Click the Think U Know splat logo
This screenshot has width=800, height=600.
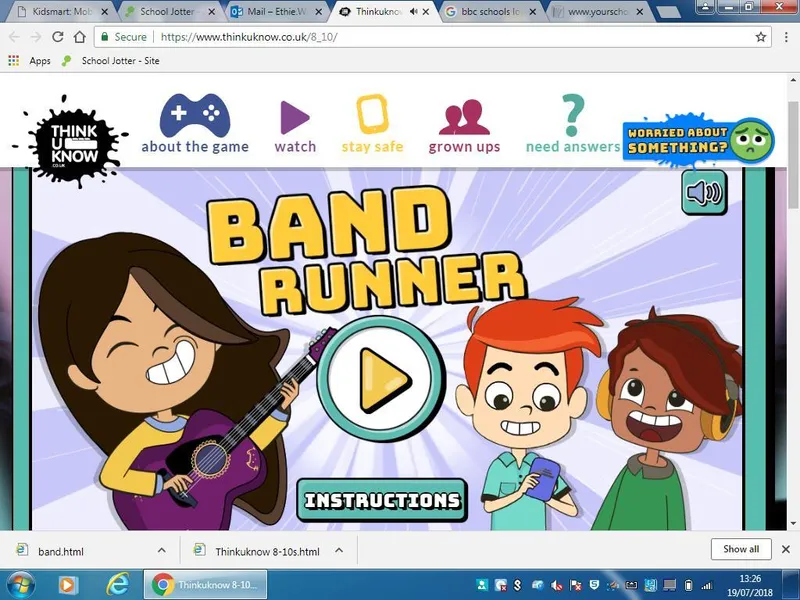point(75,139)
